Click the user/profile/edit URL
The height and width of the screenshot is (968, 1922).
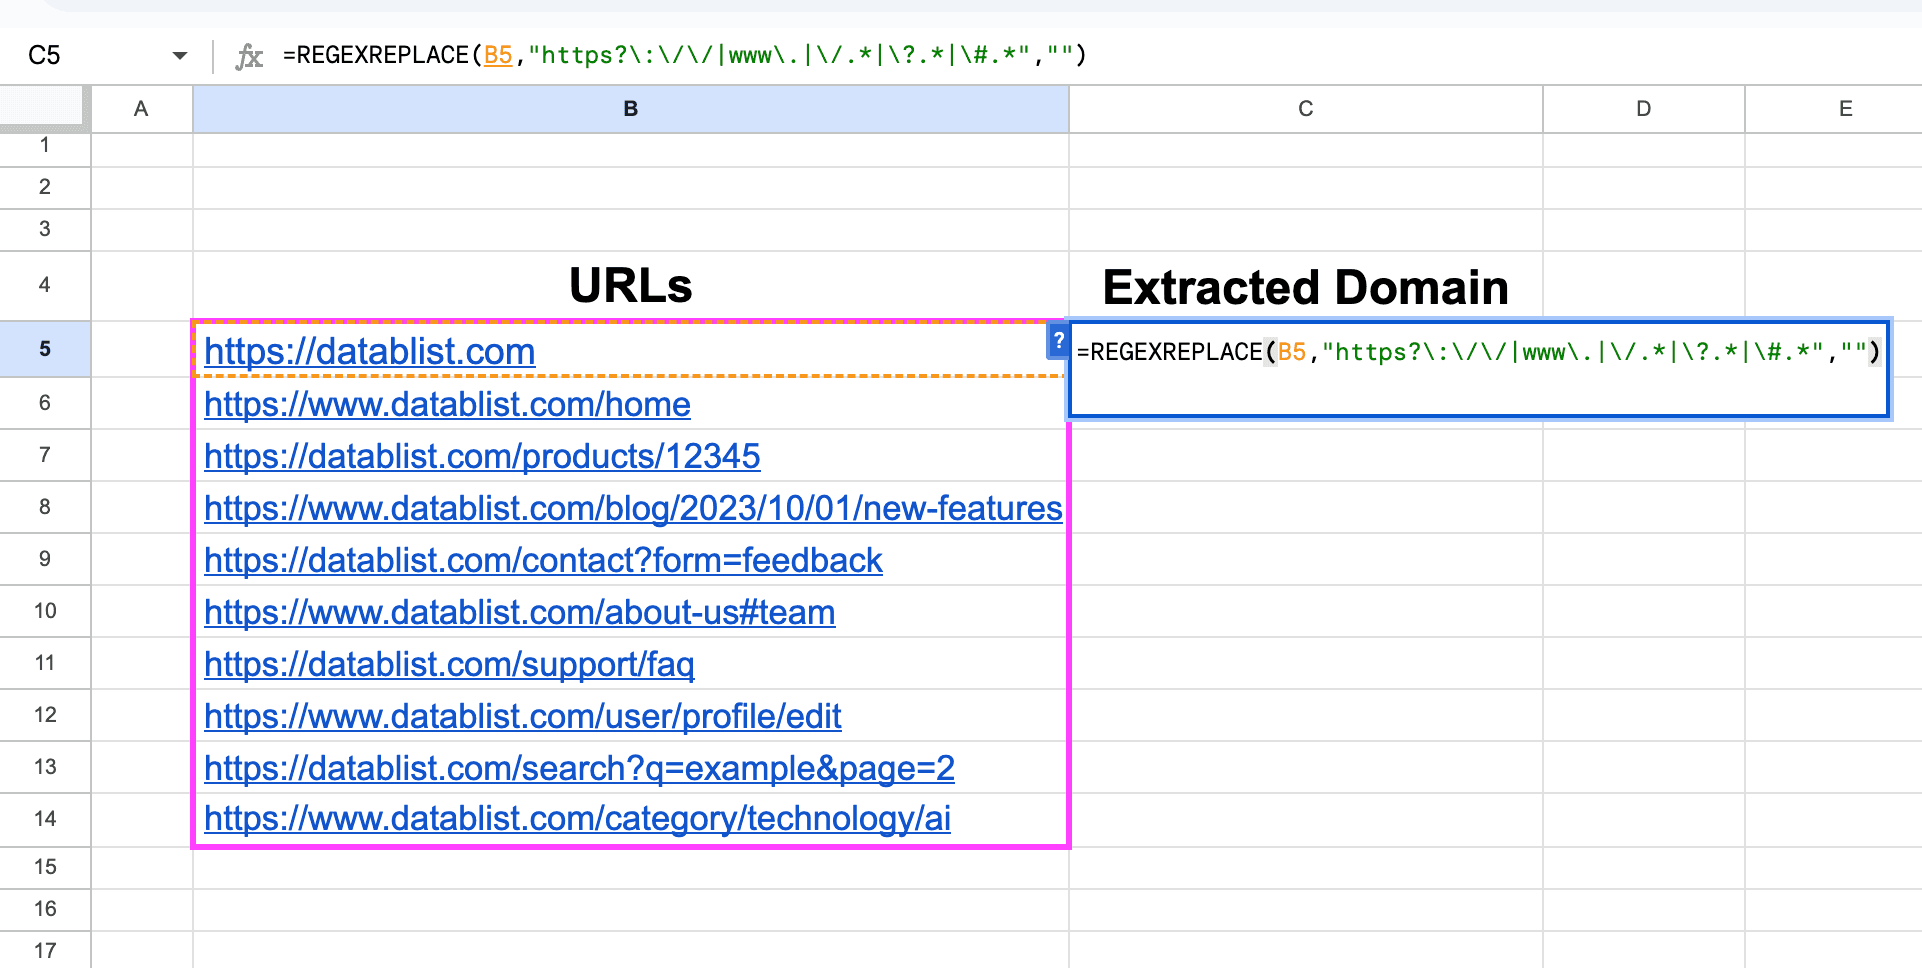521,716
